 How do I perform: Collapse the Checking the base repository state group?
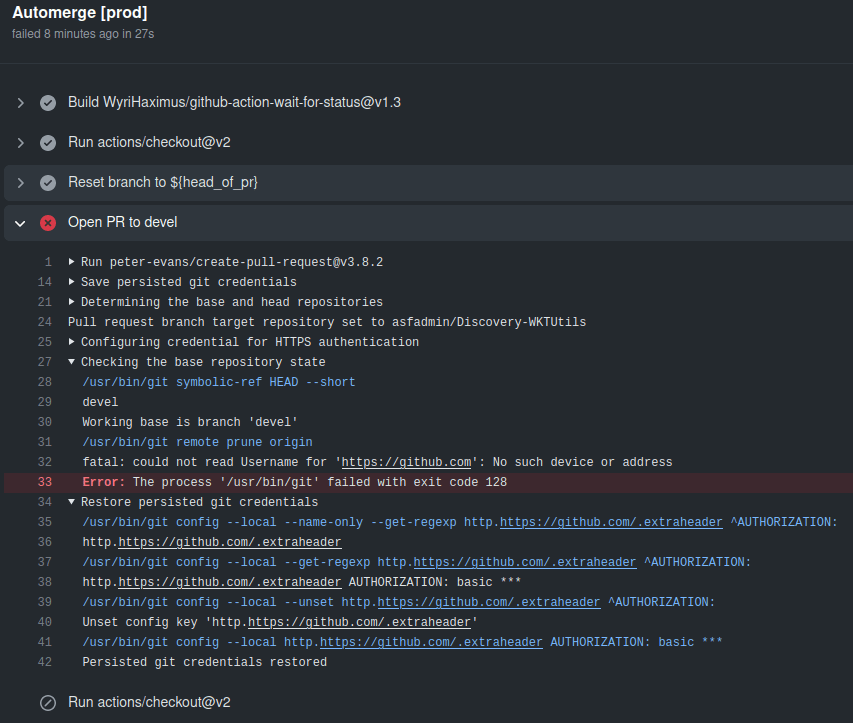(x=70, y=362)
